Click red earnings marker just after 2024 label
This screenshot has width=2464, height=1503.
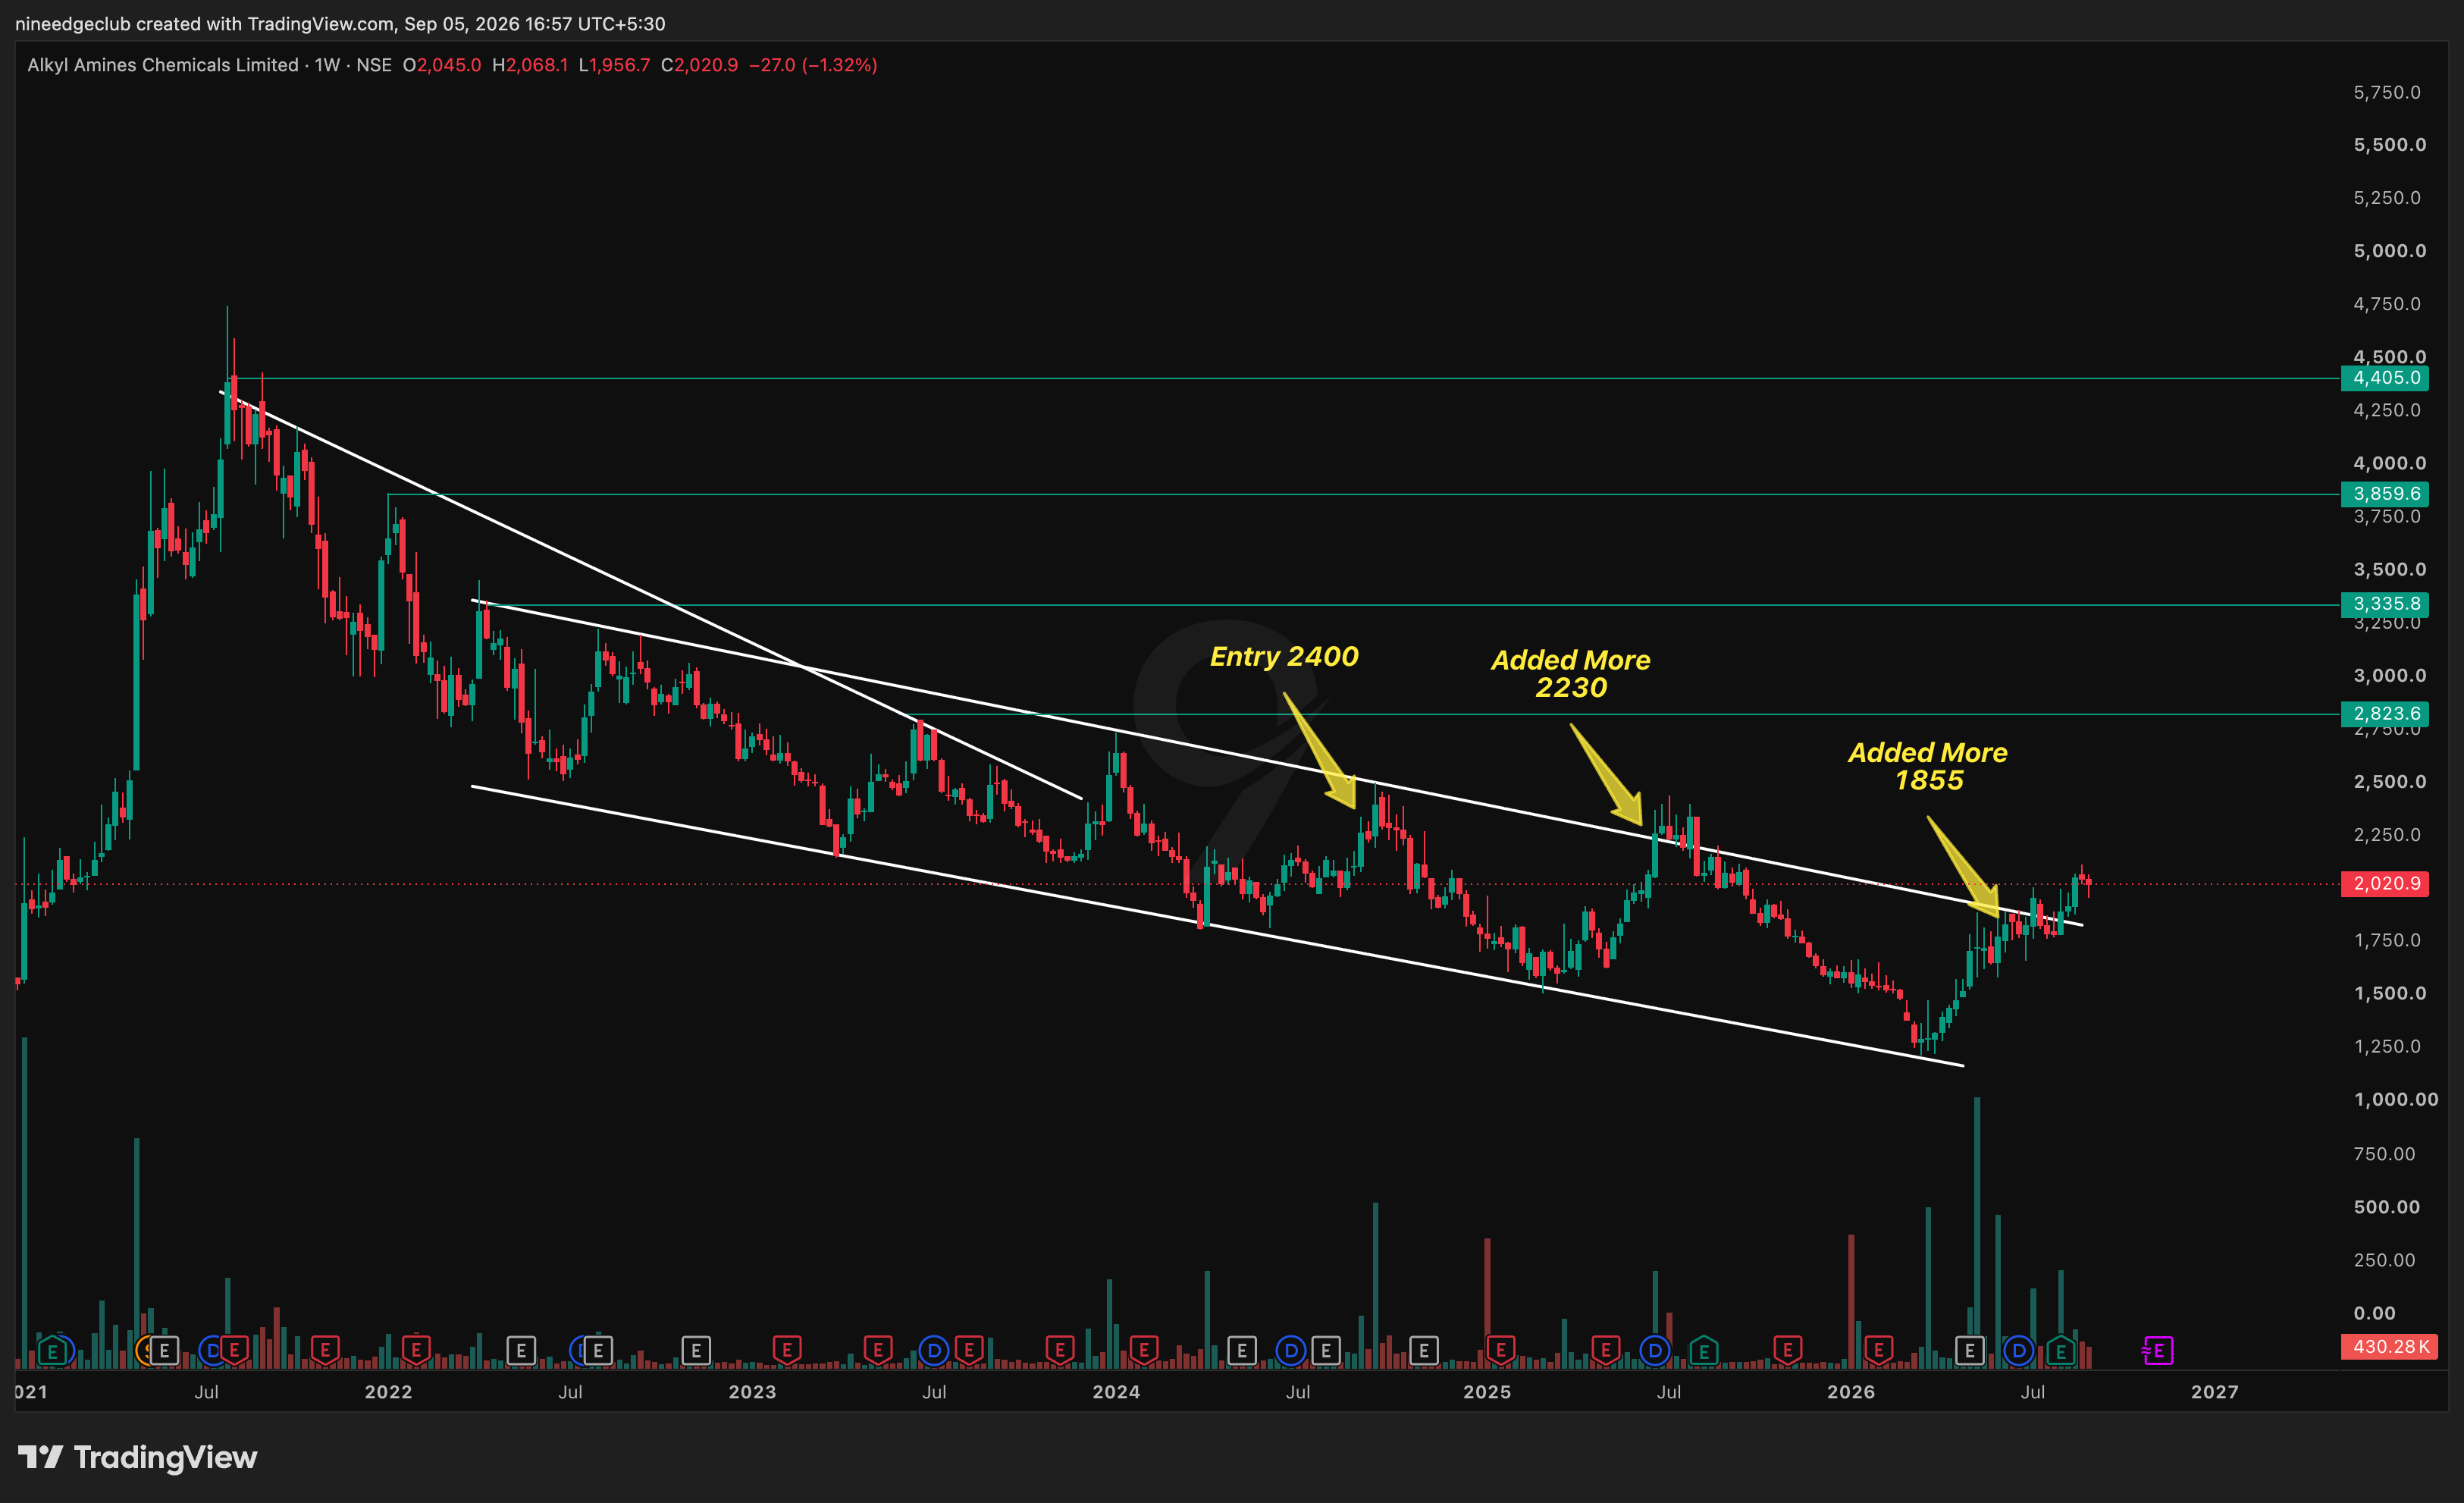[1144, 1351]
